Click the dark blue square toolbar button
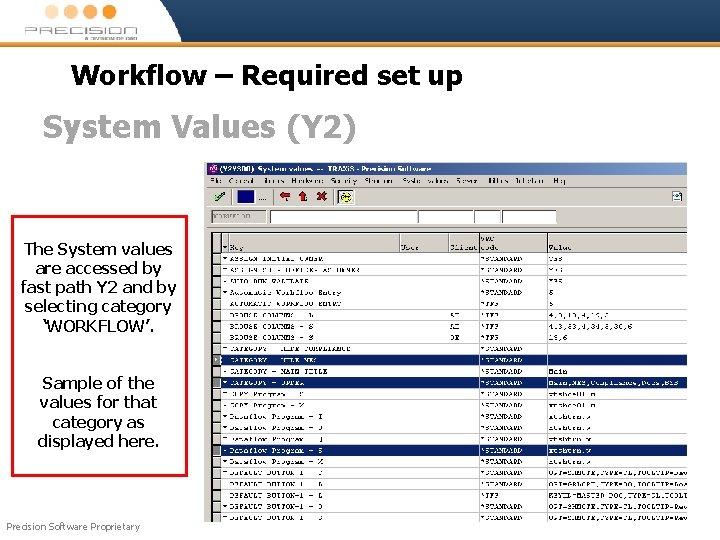The image size is (720, 540). 245,197
